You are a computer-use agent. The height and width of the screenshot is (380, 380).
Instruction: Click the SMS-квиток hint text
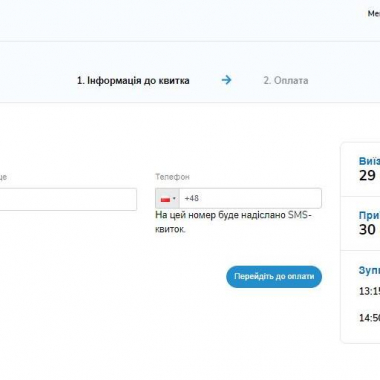(233, 222)
